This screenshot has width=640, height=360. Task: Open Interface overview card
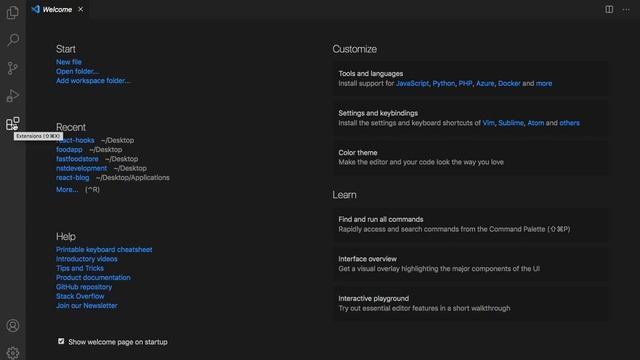(471, 264)
